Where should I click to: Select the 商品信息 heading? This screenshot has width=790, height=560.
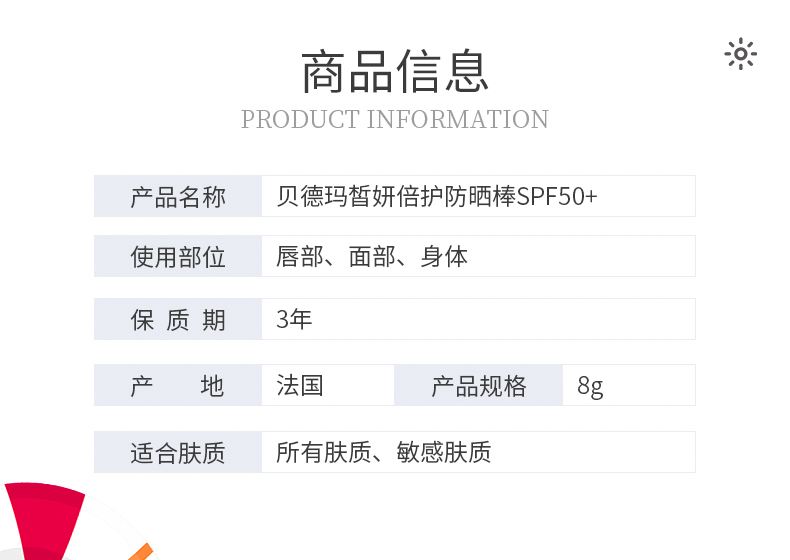[x=394, y=72]
